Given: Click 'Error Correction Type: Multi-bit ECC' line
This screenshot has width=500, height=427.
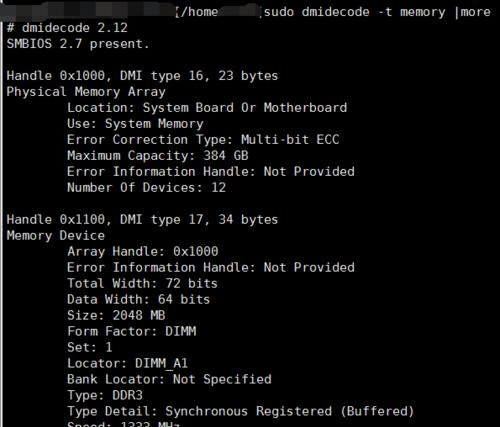Looking at the screenshot, I should click(x=203, y=140).
